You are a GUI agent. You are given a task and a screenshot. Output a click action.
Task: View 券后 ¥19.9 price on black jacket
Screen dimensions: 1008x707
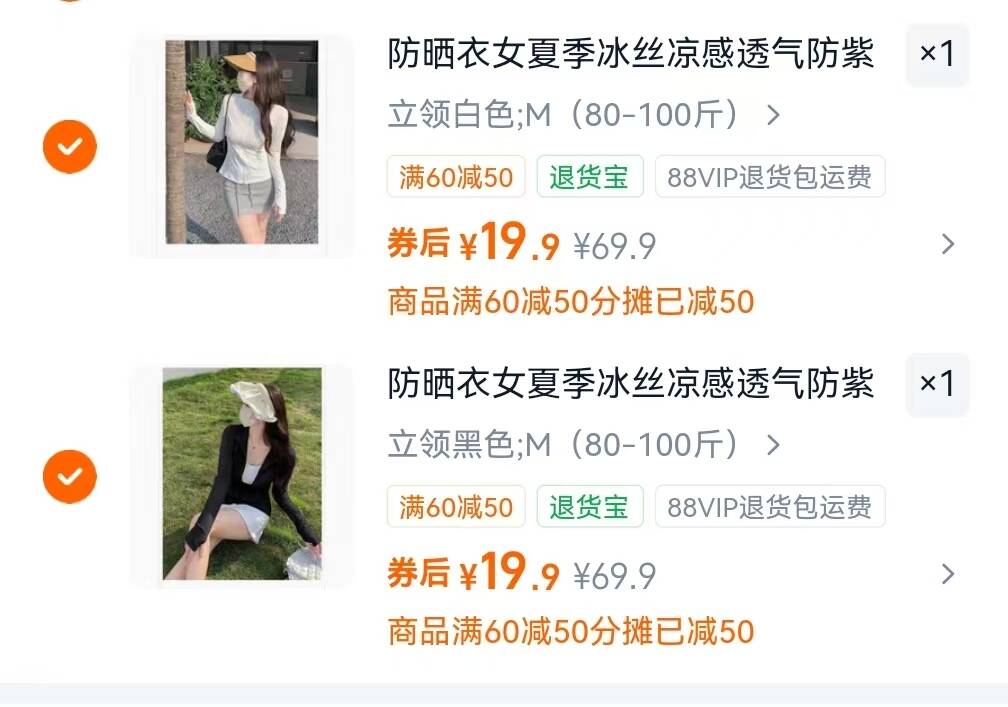(473, 572)
